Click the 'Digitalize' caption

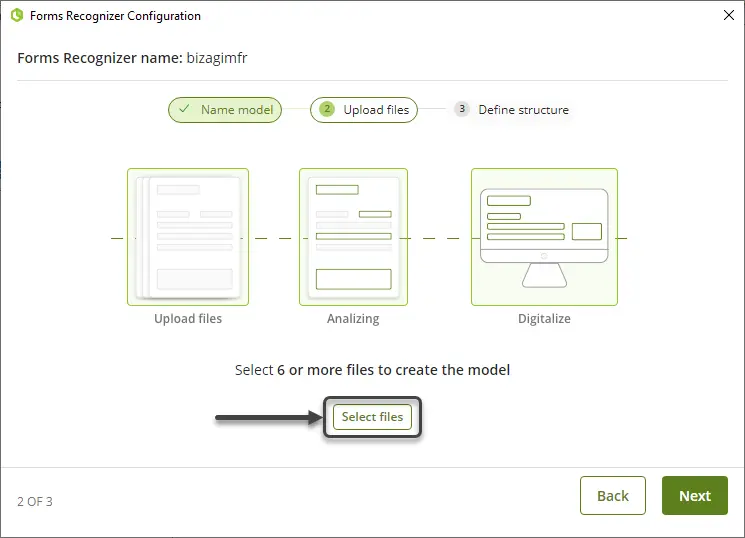544,318
